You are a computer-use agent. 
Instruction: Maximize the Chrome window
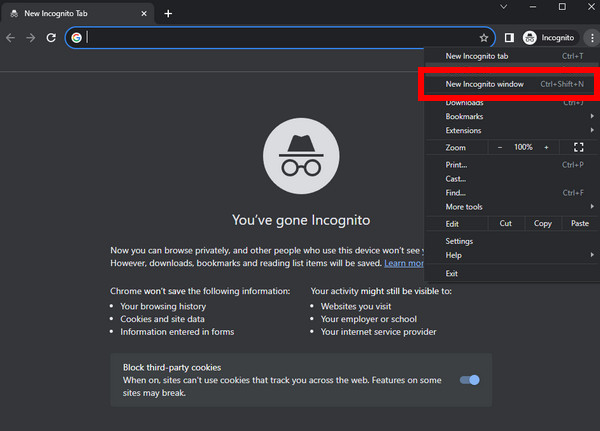pyautogui.click(x=562, y=7)
